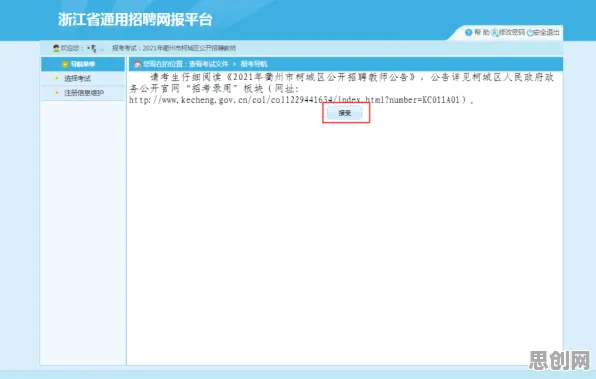Click 查看考试文件 in the breadcrumb
The height and width of the screenshot is (379, 596).
click(209, 64)
